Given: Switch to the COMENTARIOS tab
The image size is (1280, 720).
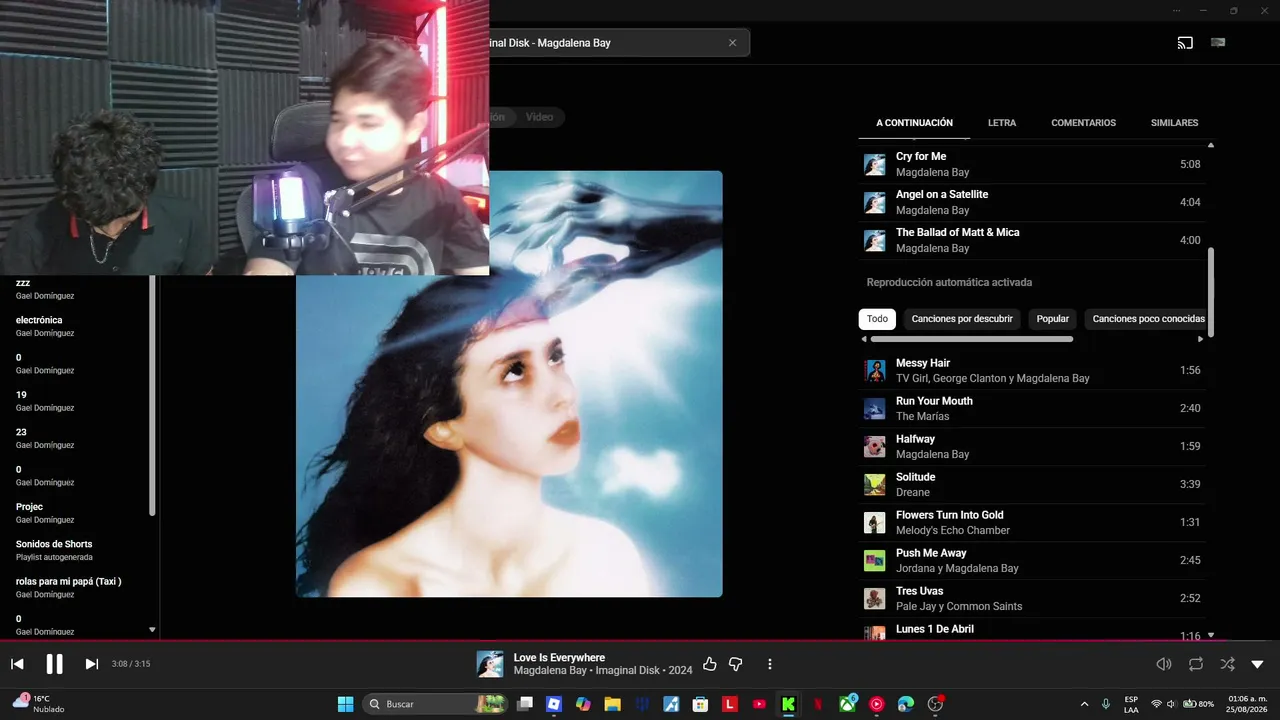Looking at the screenshot, I should pyautogui.click(x=1083, y=123).
